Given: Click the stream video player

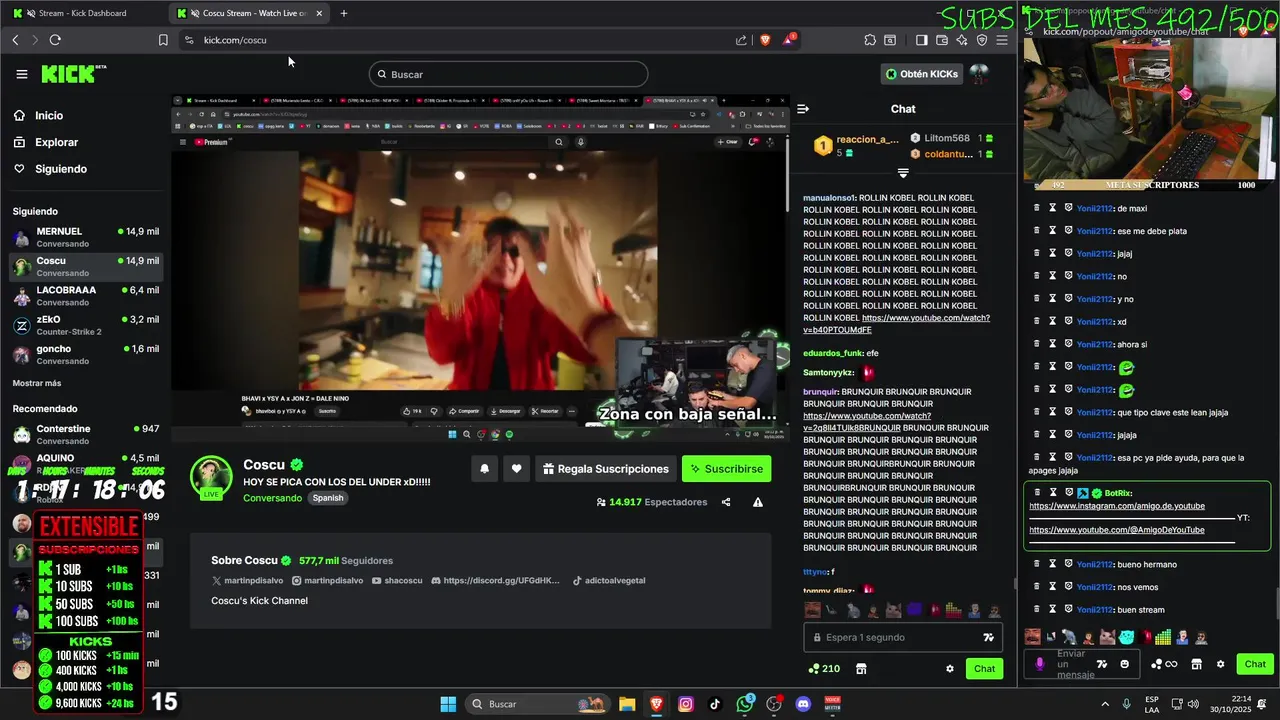Looking at the screenshot, I should click(479, 268).
